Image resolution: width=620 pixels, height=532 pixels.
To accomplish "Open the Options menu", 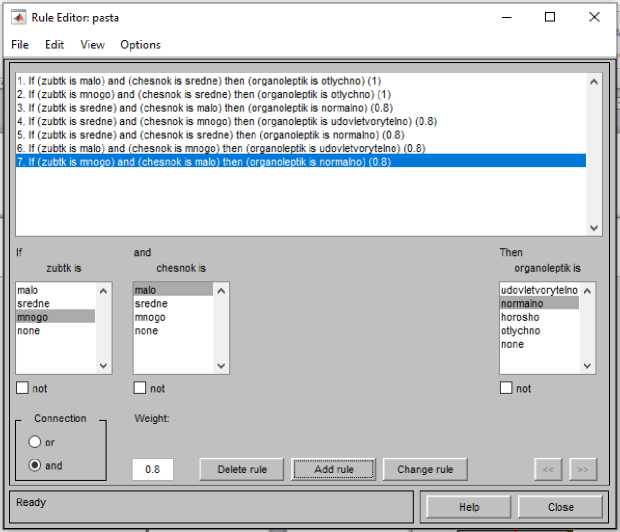I will coord(140,45).
